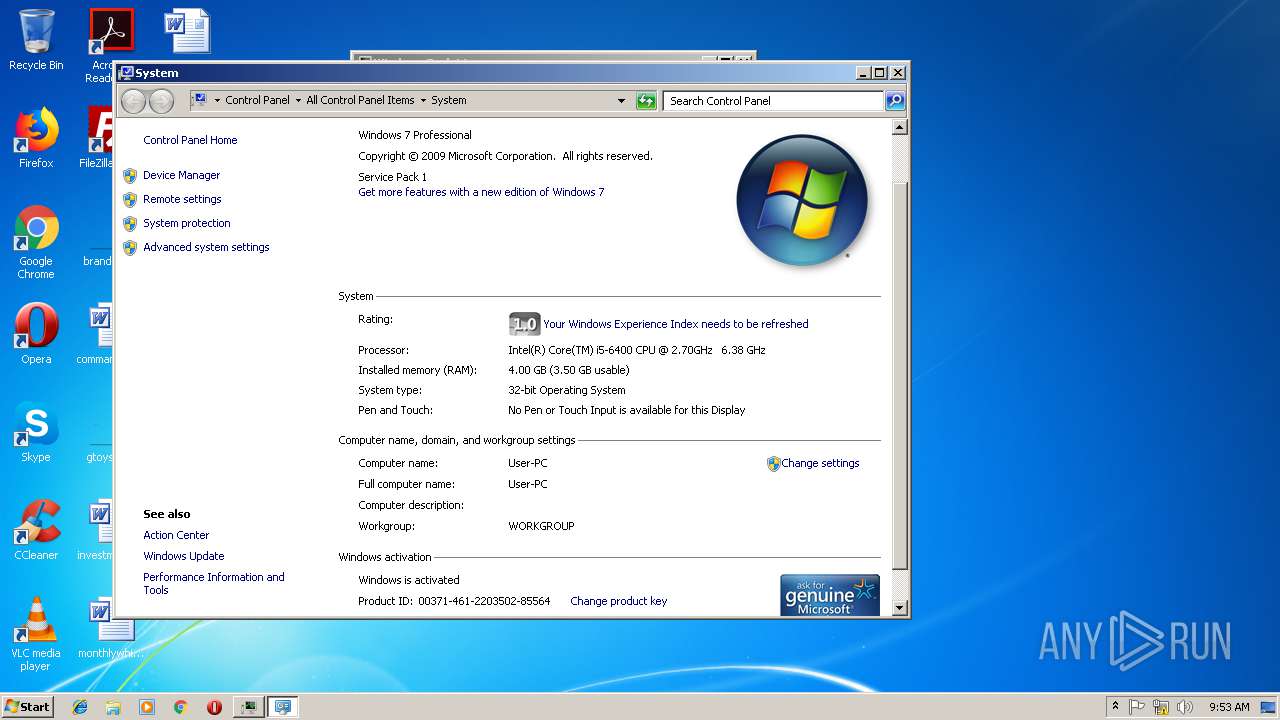Viewport: 1280px width, 720px height.
Task: Open Windows Experience Index refresh link
Action: (x=675, y=324)
